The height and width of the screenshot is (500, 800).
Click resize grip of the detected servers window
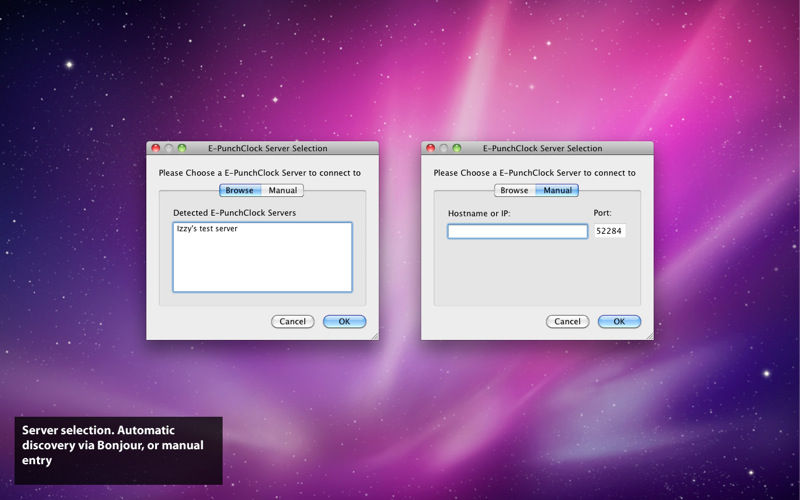pos(374,335)
